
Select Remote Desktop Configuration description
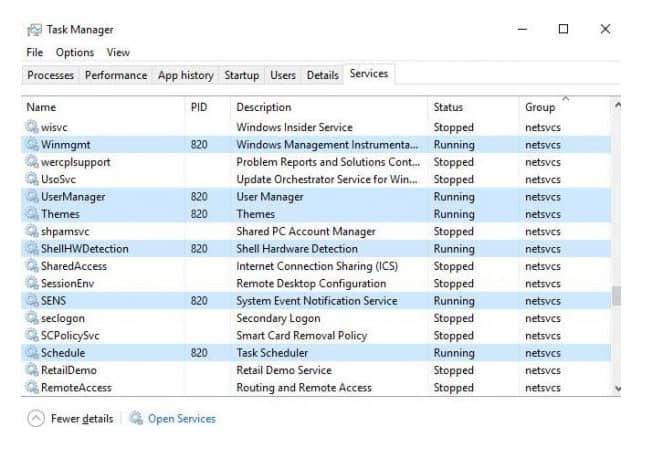(x=311, y=283)
